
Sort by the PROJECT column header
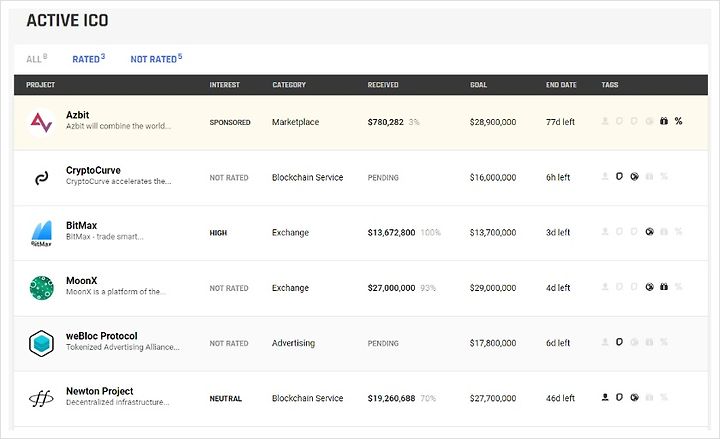tap(40, 85)
